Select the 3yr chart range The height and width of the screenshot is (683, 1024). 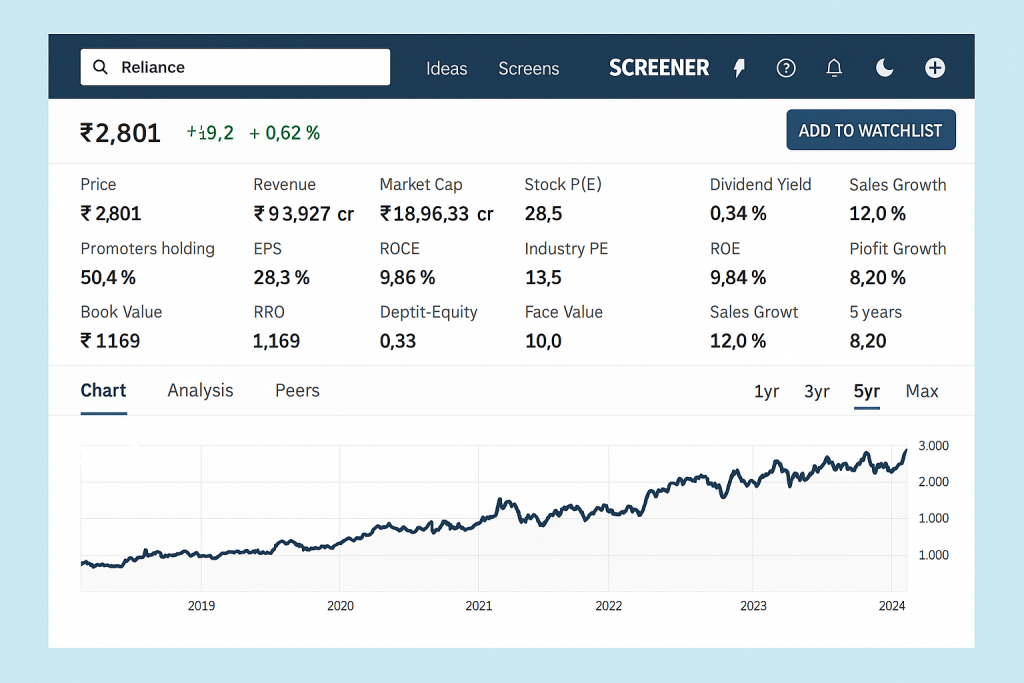pyautogui.click(x=816, y=391)
